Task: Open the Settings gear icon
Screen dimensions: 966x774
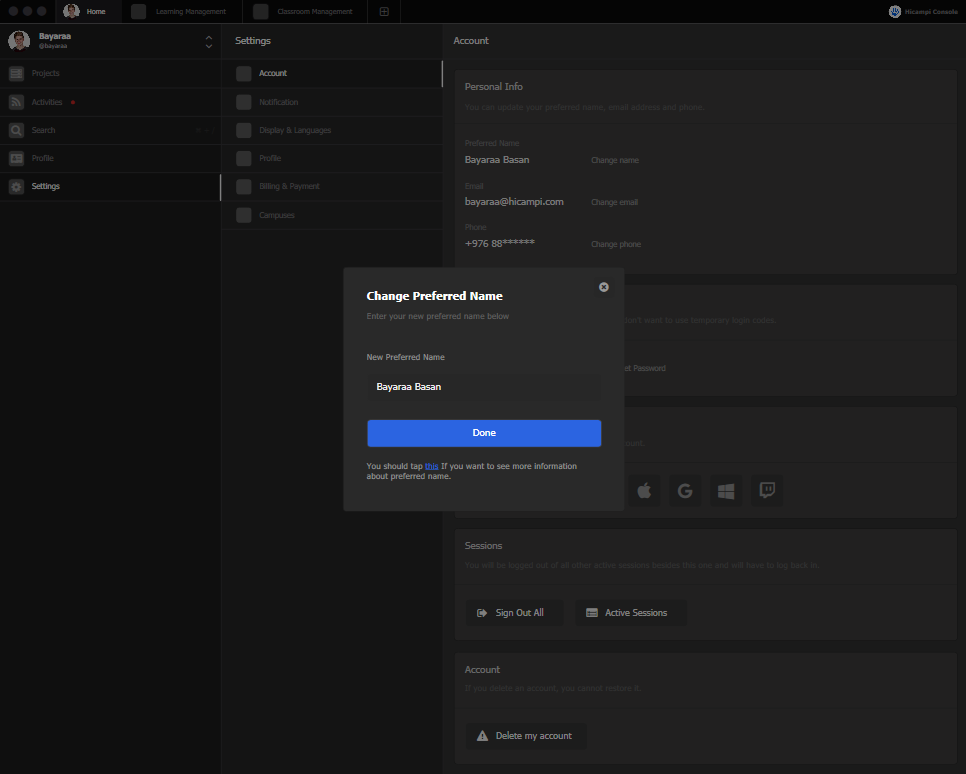Action: [x=16, y=186]
